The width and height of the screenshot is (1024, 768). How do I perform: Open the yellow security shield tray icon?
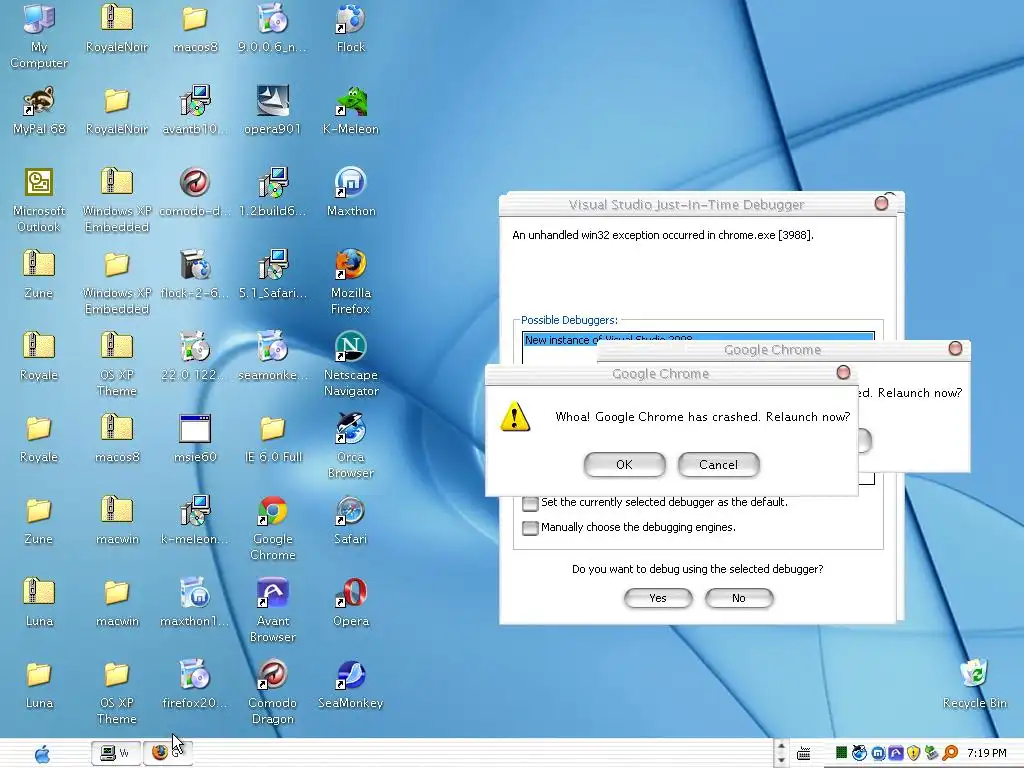point(914,754)
